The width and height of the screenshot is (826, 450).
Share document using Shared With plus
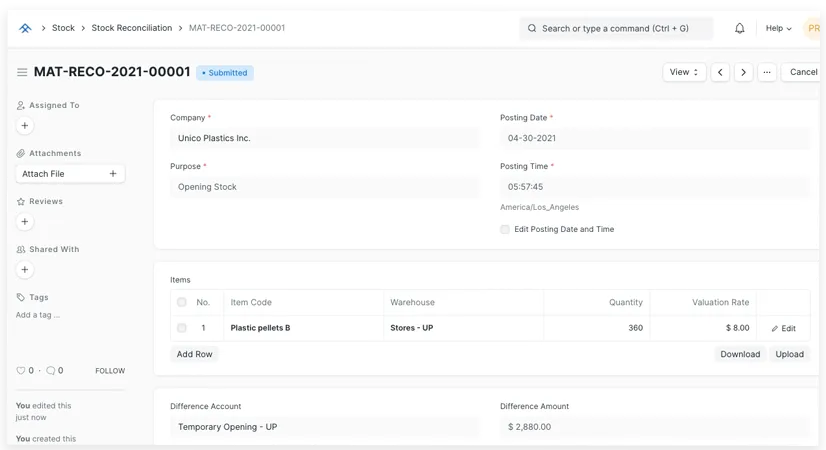pyautogui.click(x=25, y=270)
